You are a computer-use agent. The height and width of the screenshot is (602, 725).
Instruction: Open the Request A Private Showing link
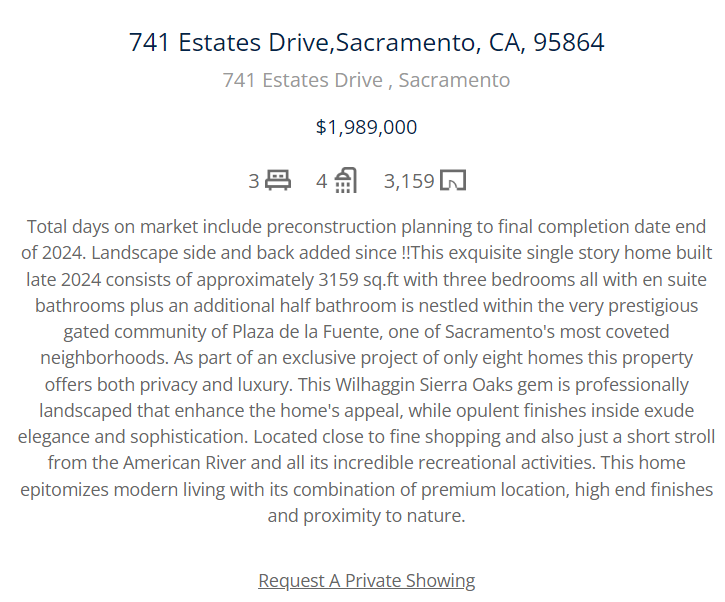tap(366, 580)
